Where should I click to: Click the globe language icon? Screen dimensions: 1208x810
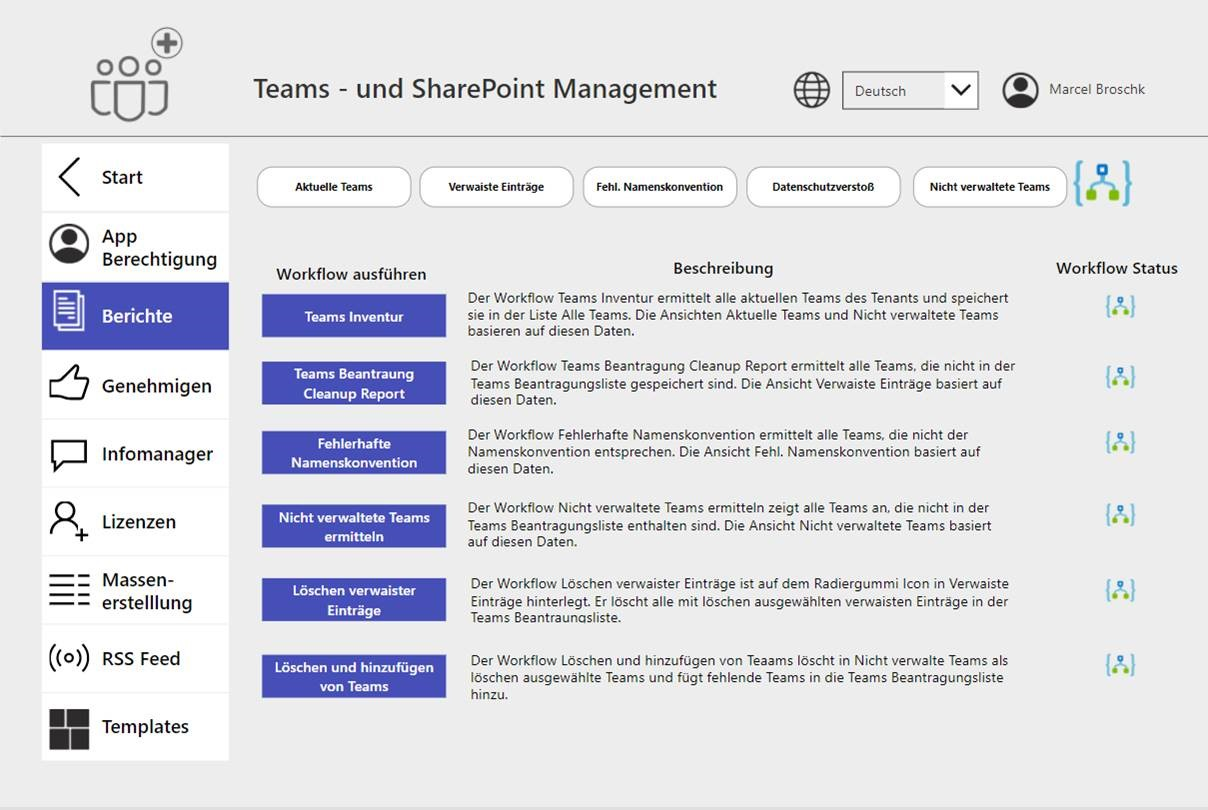click(811, 90)
